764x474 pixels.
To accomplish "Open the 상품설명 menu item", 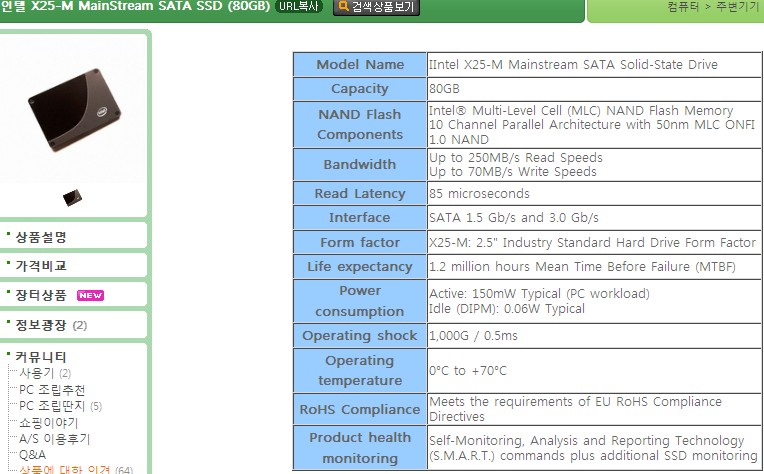I will point(41,237).
